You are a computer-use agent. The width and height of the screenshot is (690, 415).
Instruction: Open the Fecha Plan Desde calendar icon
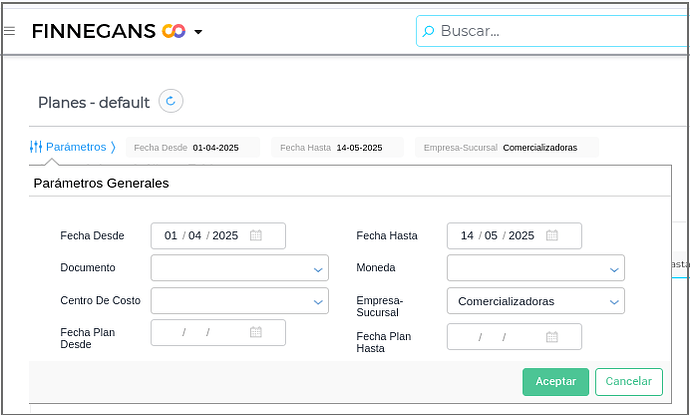256,332
